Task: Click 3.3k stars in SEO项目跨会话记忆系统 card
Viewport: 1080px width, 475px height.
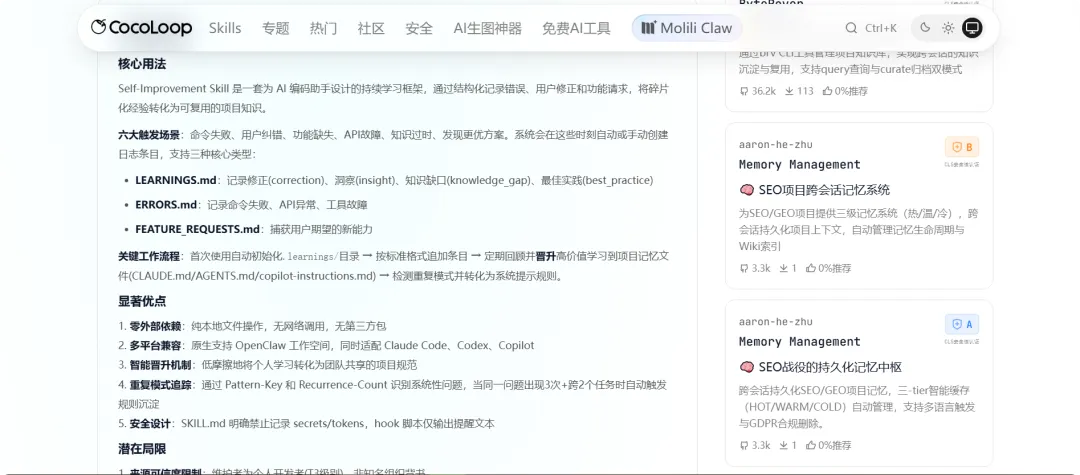Action: tap(755, 268)
